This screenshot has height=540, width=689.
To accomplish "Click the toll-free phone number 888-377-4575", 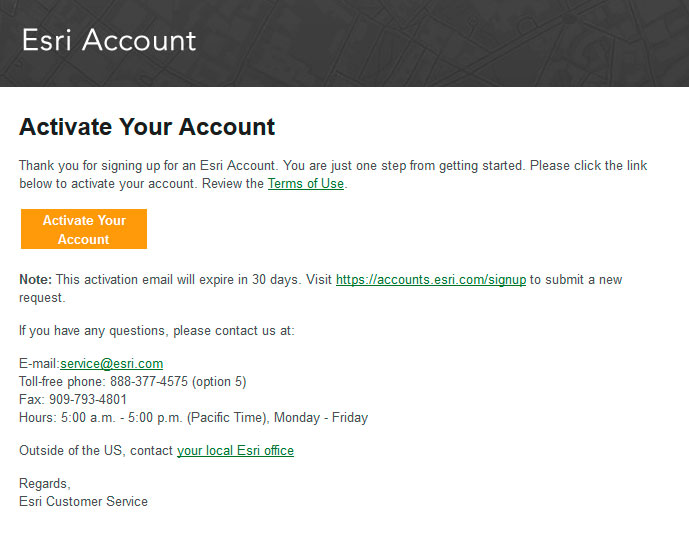I will coord(149,381).
